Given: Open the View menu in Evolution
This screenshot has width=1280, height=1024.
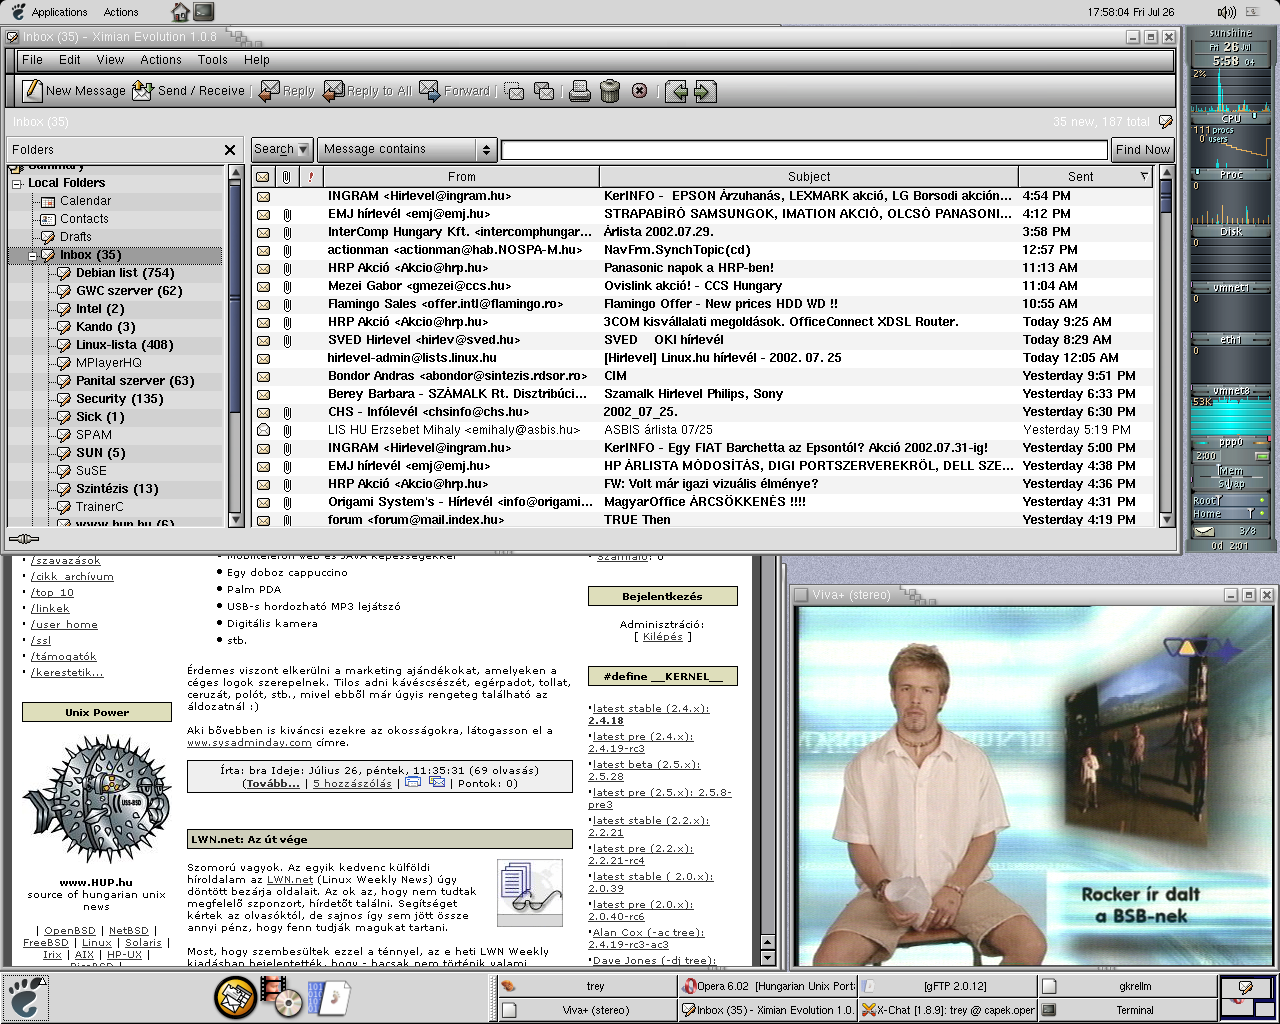Looking at the screenshot, I should [110, 60].
